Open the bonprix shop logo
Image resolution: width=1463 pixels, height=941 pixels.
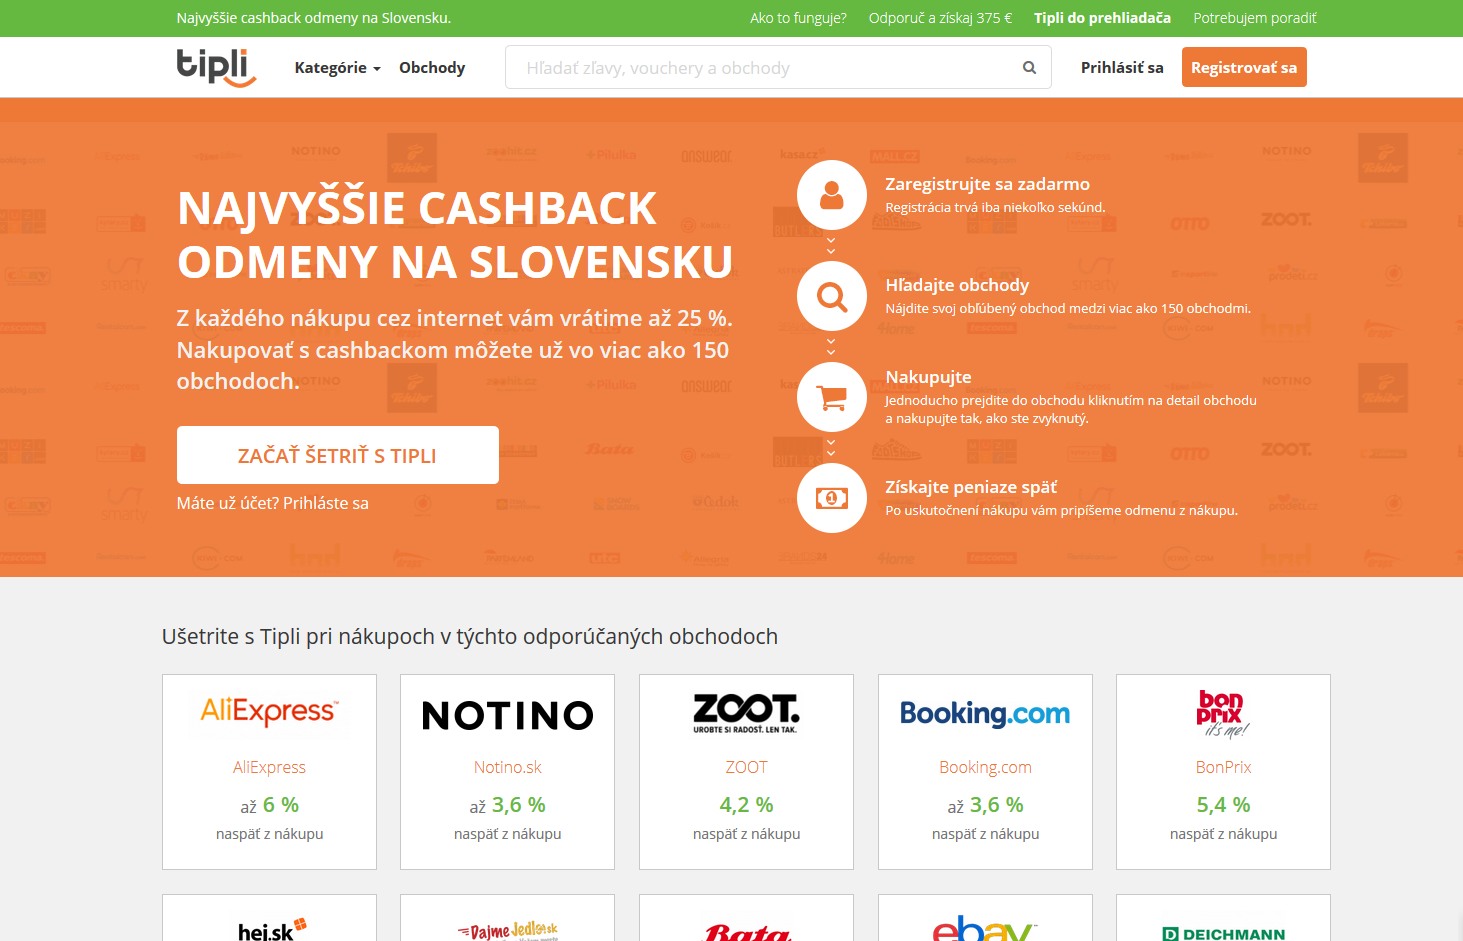point(1223,713)
